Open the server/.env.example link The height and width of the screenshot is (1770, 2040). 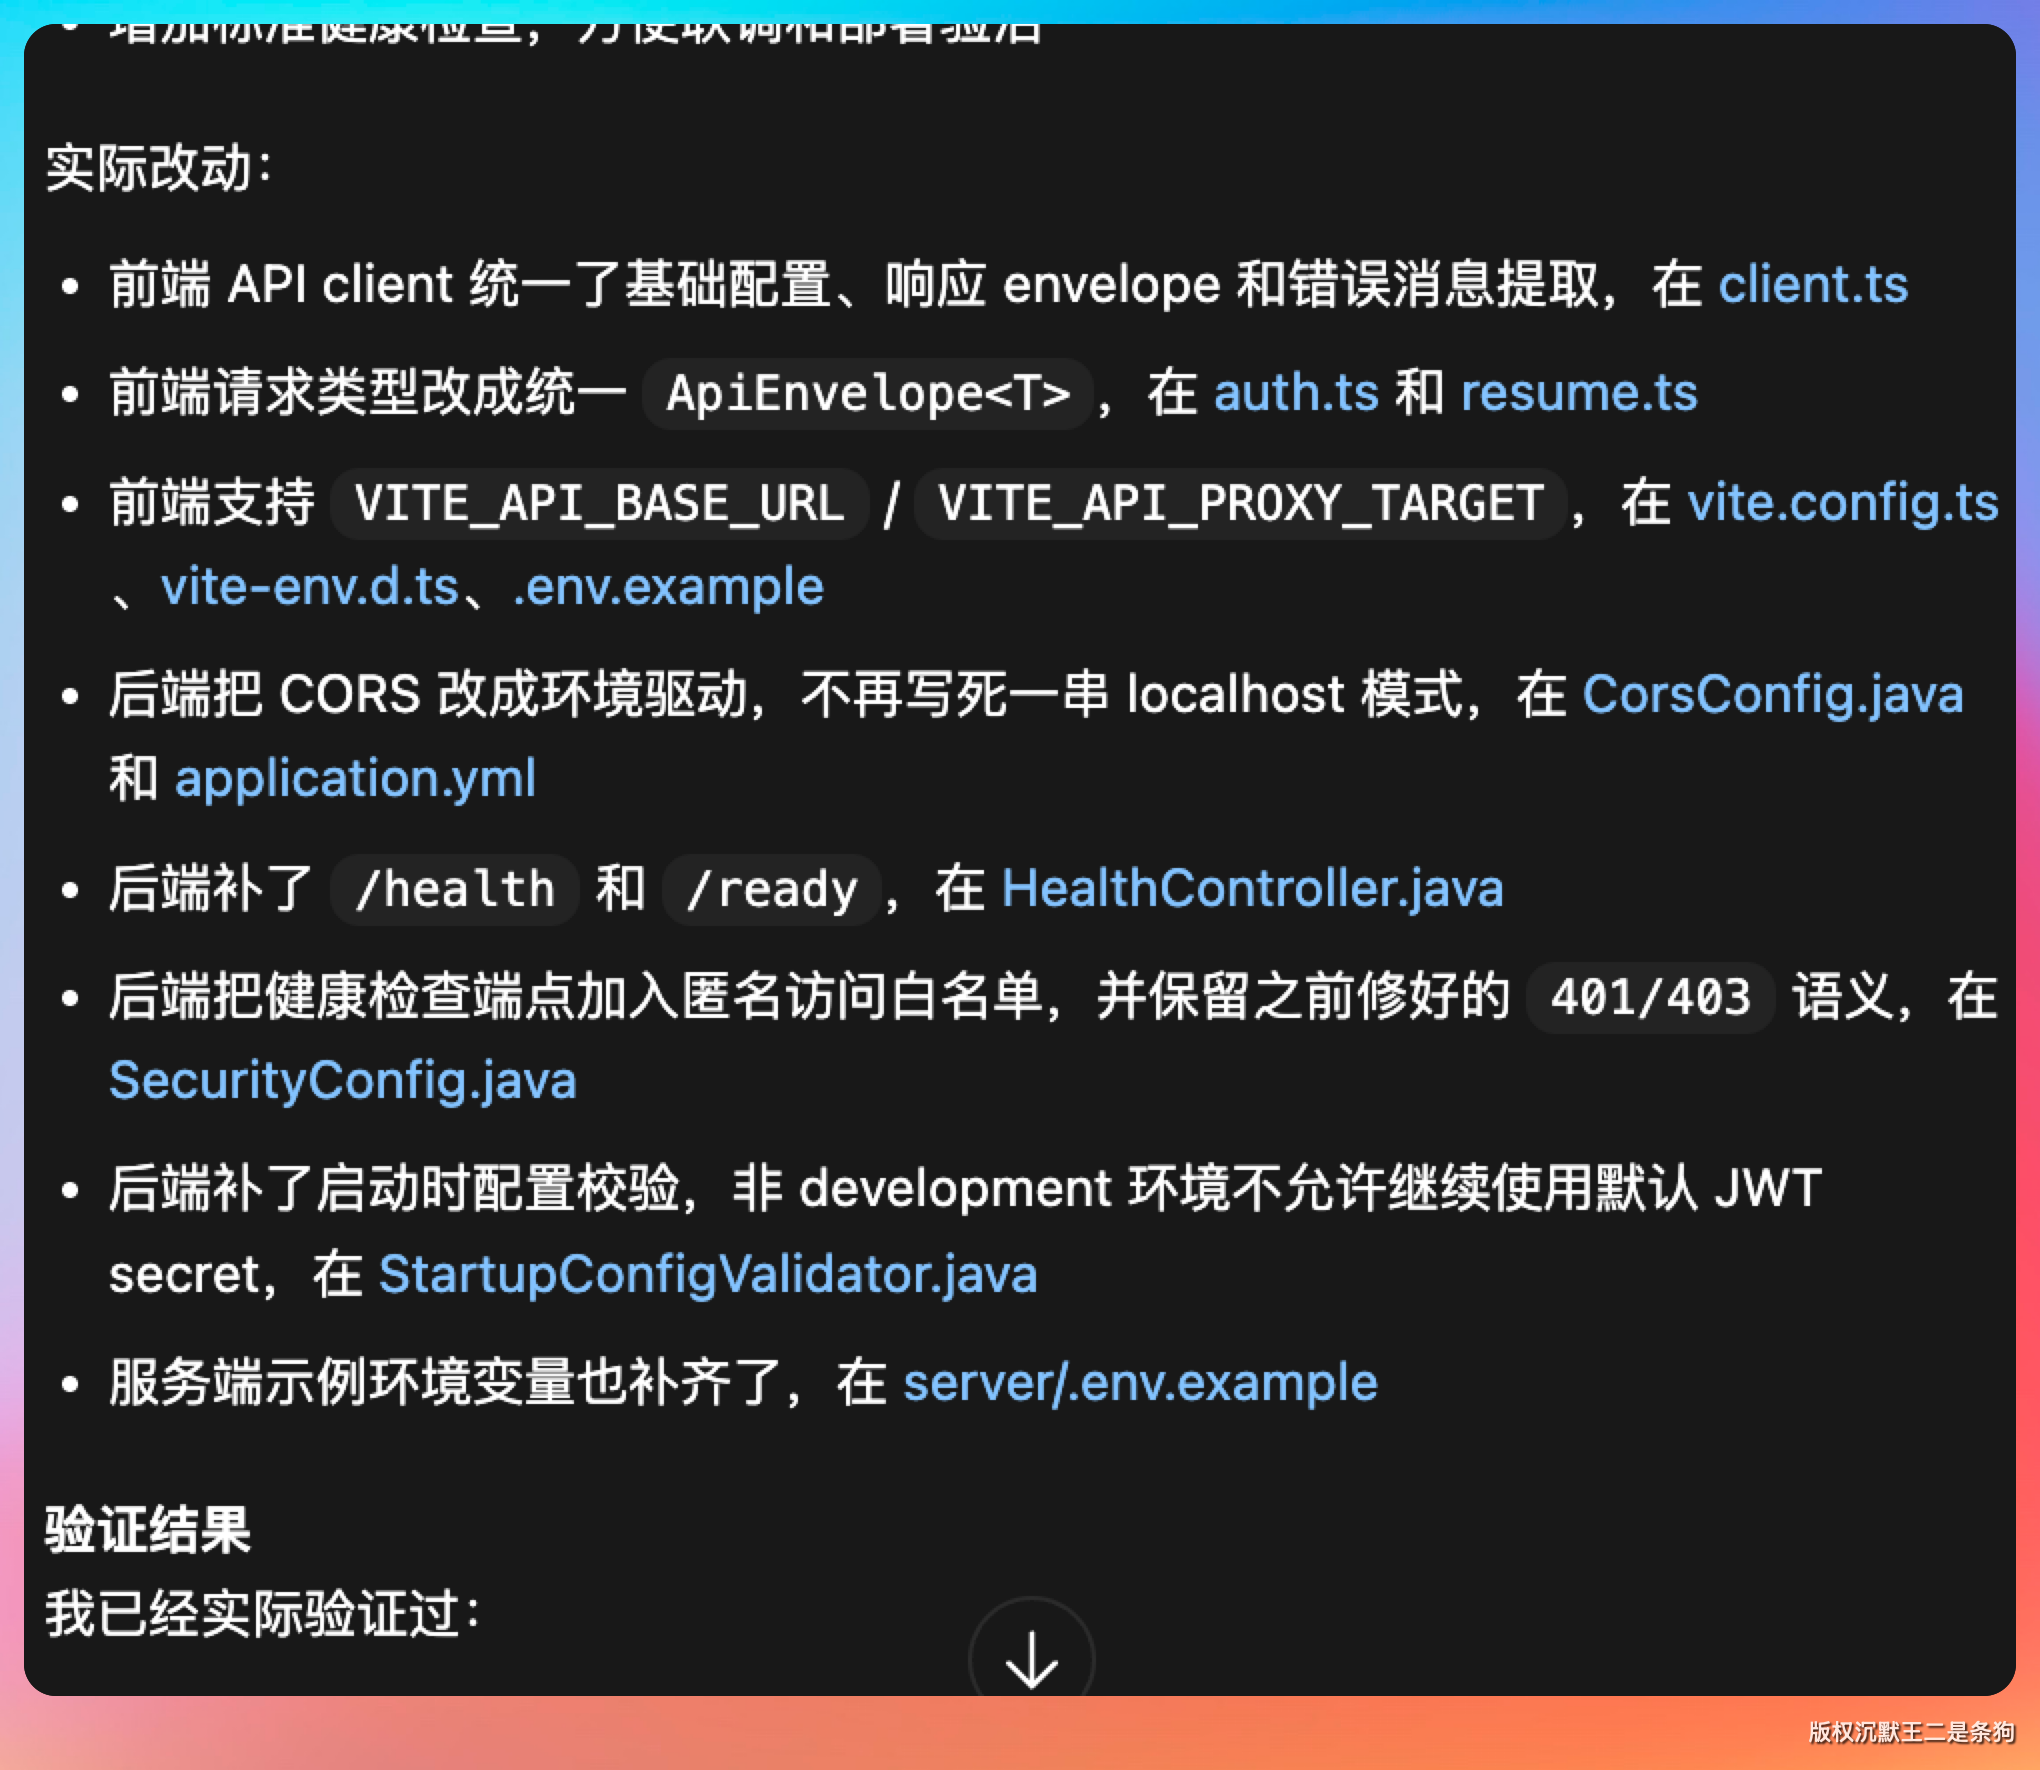pyautogui.click(x=1139, y=1383)
